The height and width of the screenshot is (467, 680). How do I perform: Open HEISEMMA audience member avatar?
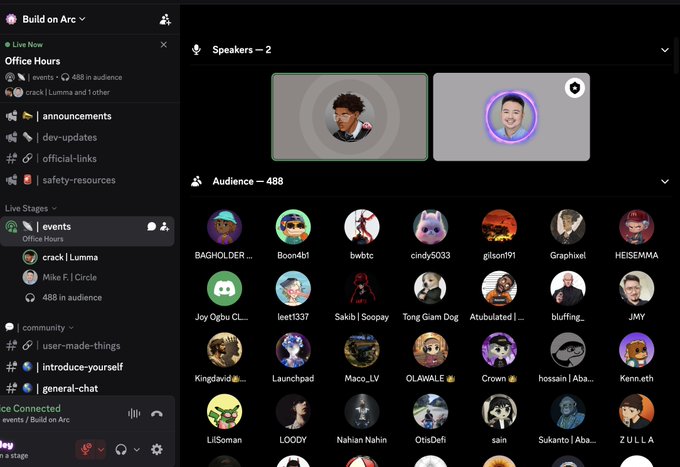637,227
